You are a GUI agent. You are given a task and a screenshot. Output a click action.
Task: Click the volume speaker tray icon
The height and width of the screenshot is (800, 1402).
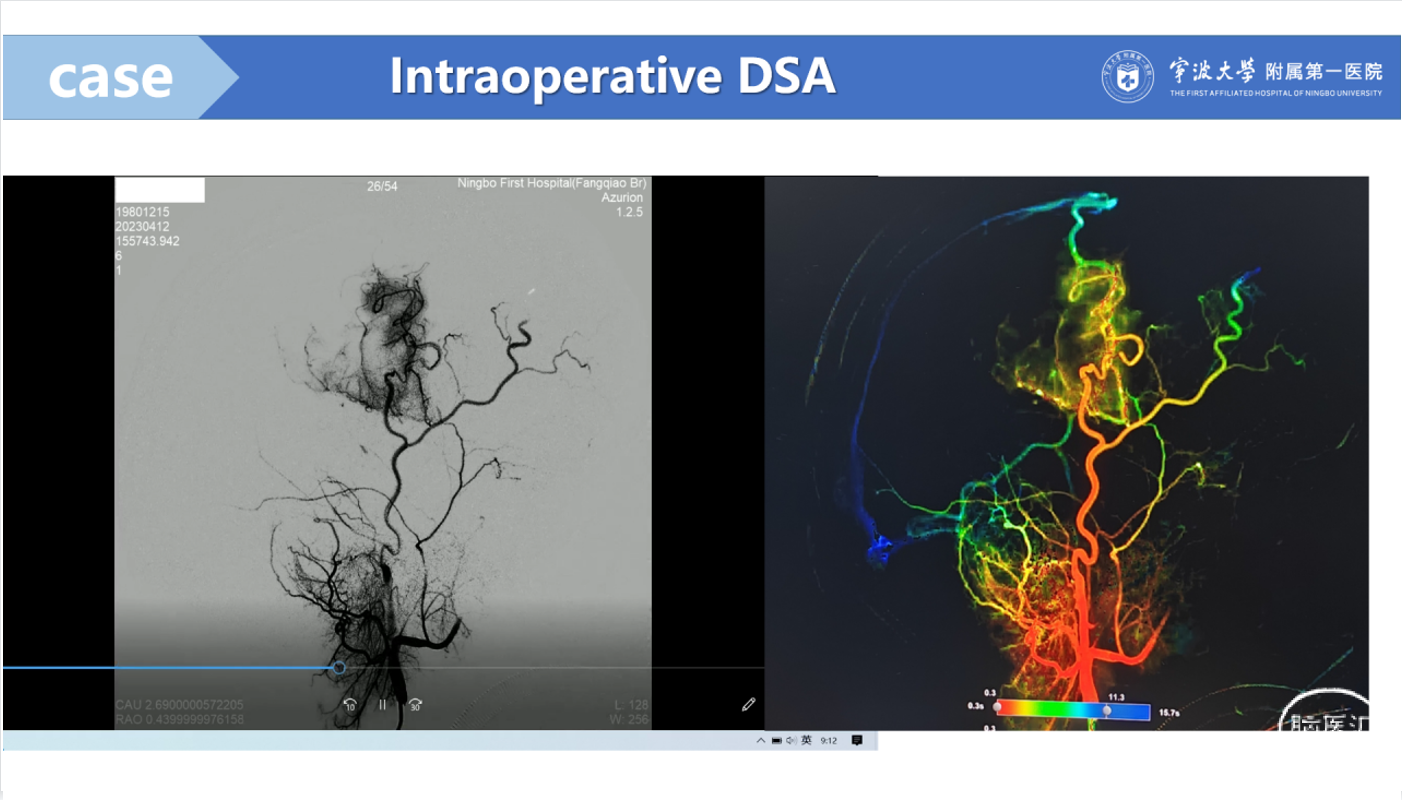coord(791,741)
